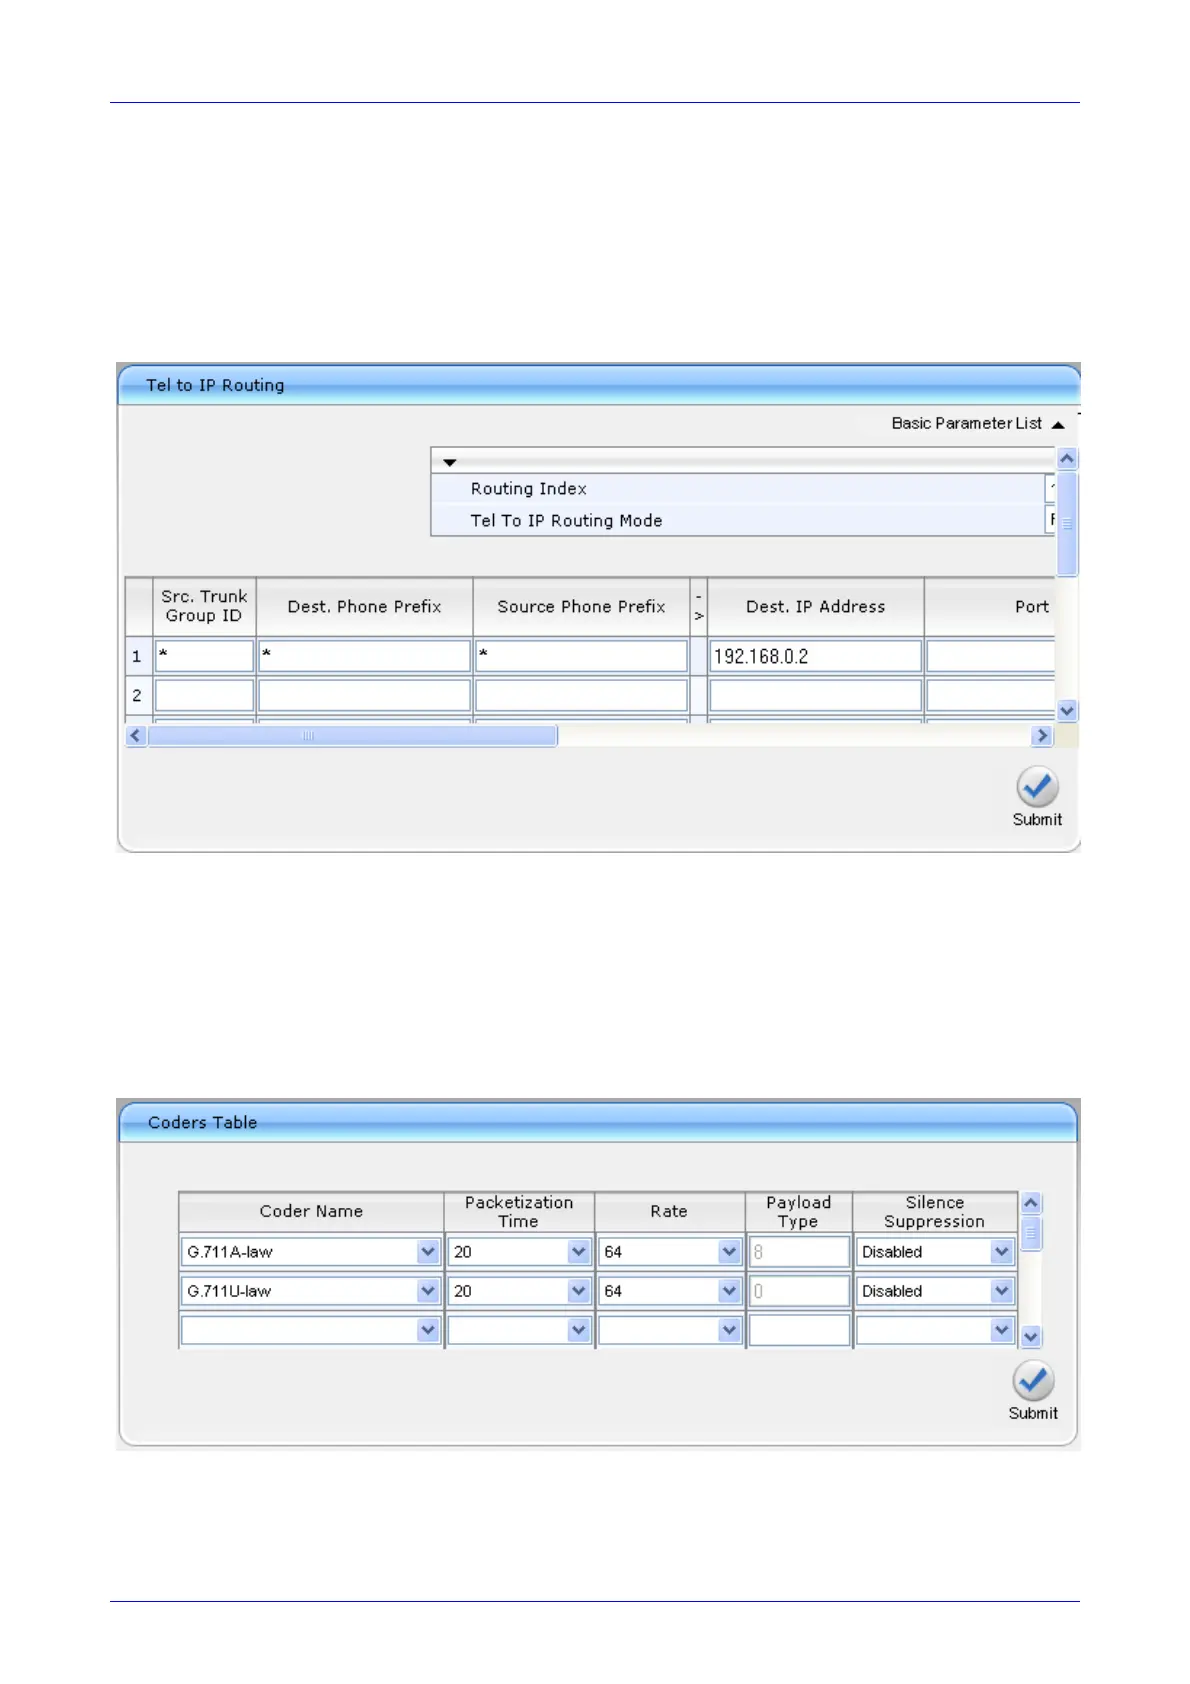Click the Dest. Phone Prefix column header
This screenshot has height=1684, width=1190.
click(364, 606)
